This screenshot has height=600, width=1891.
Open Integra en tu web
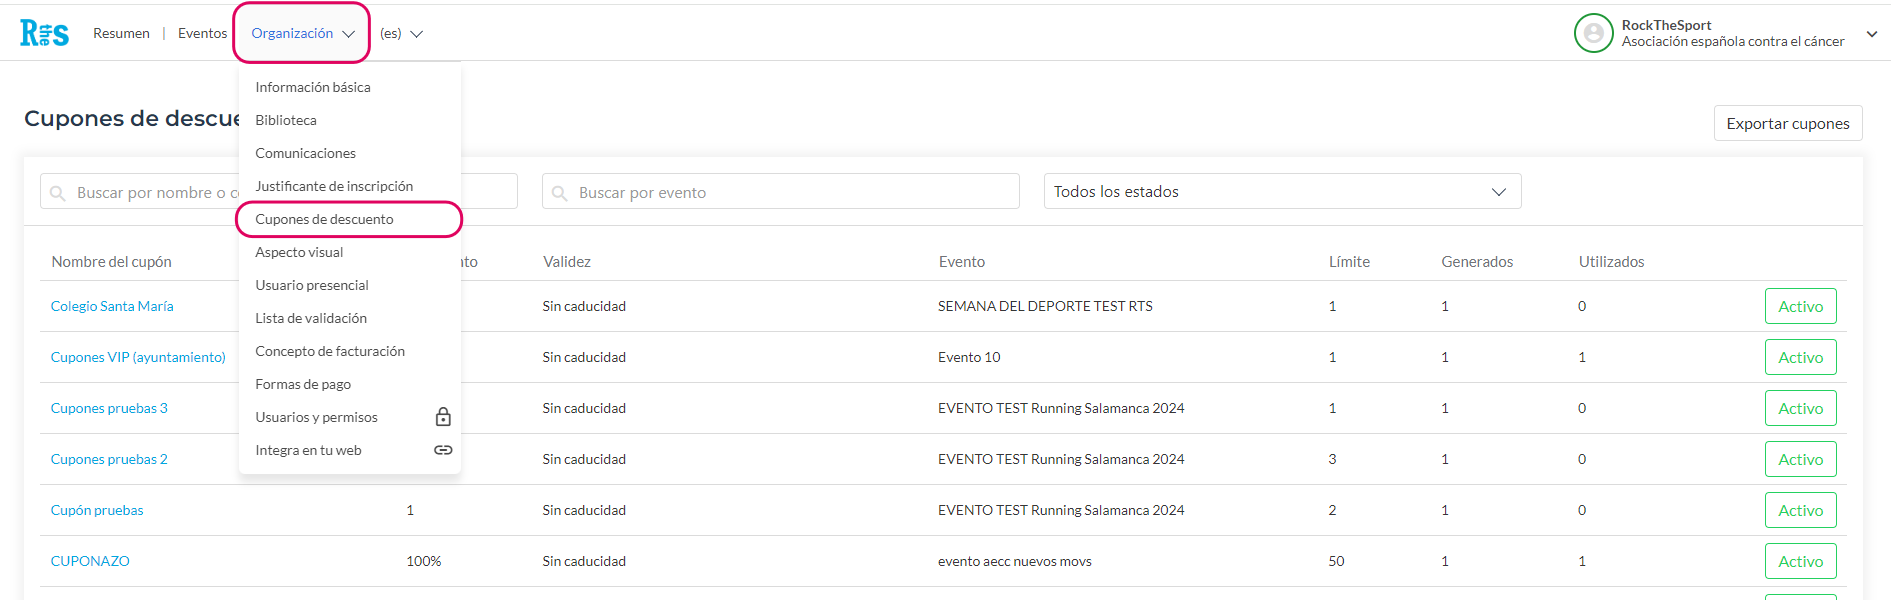tap(308, 450)
